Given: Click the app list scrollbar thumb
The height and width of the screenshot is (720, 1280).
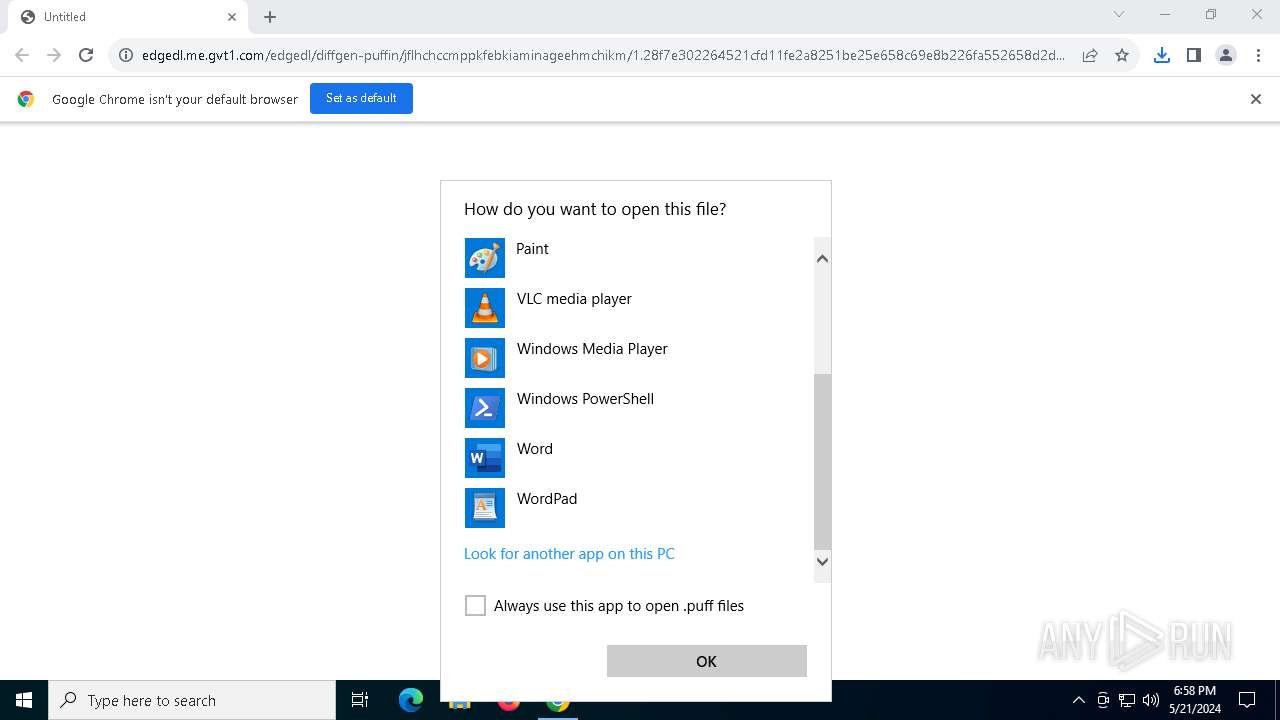Looking at the screenshot, I should 822,462.
